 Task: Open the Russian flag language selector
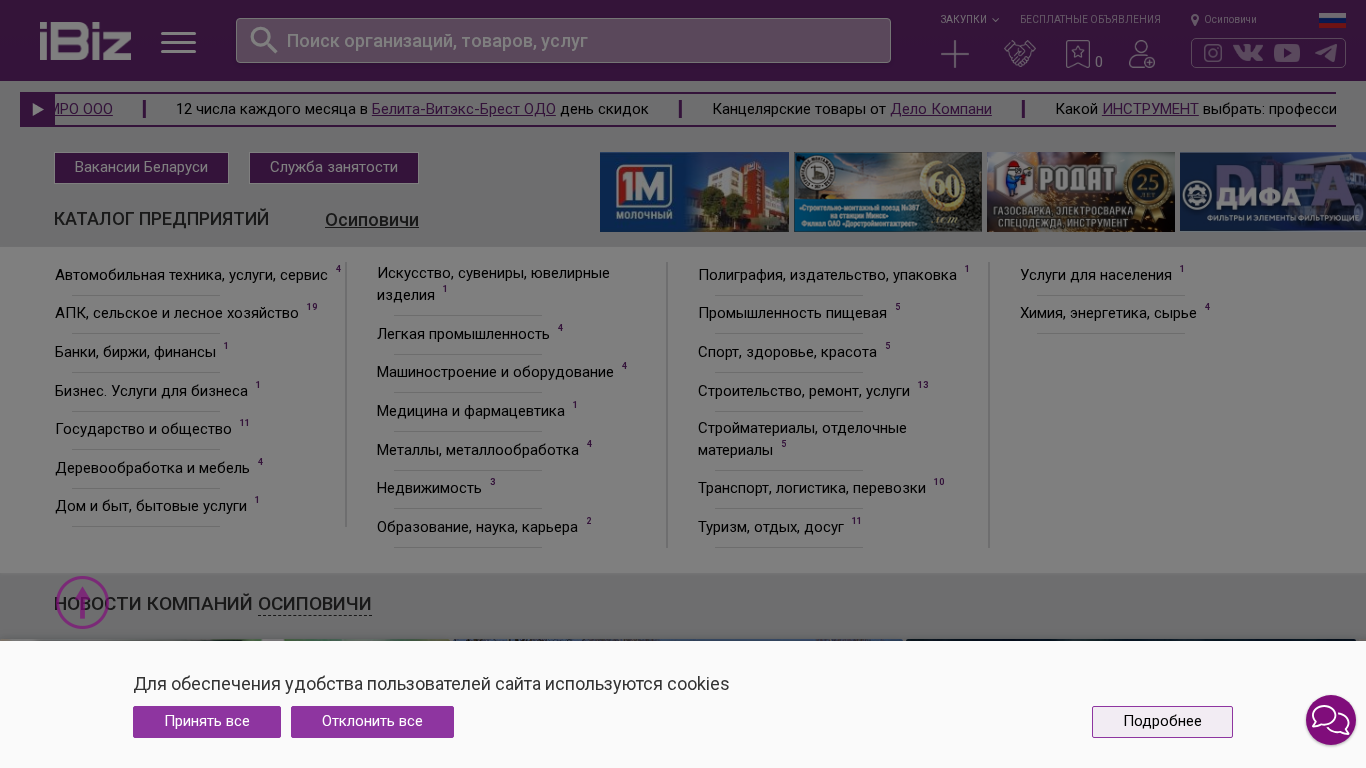[x=1332, y=20]
